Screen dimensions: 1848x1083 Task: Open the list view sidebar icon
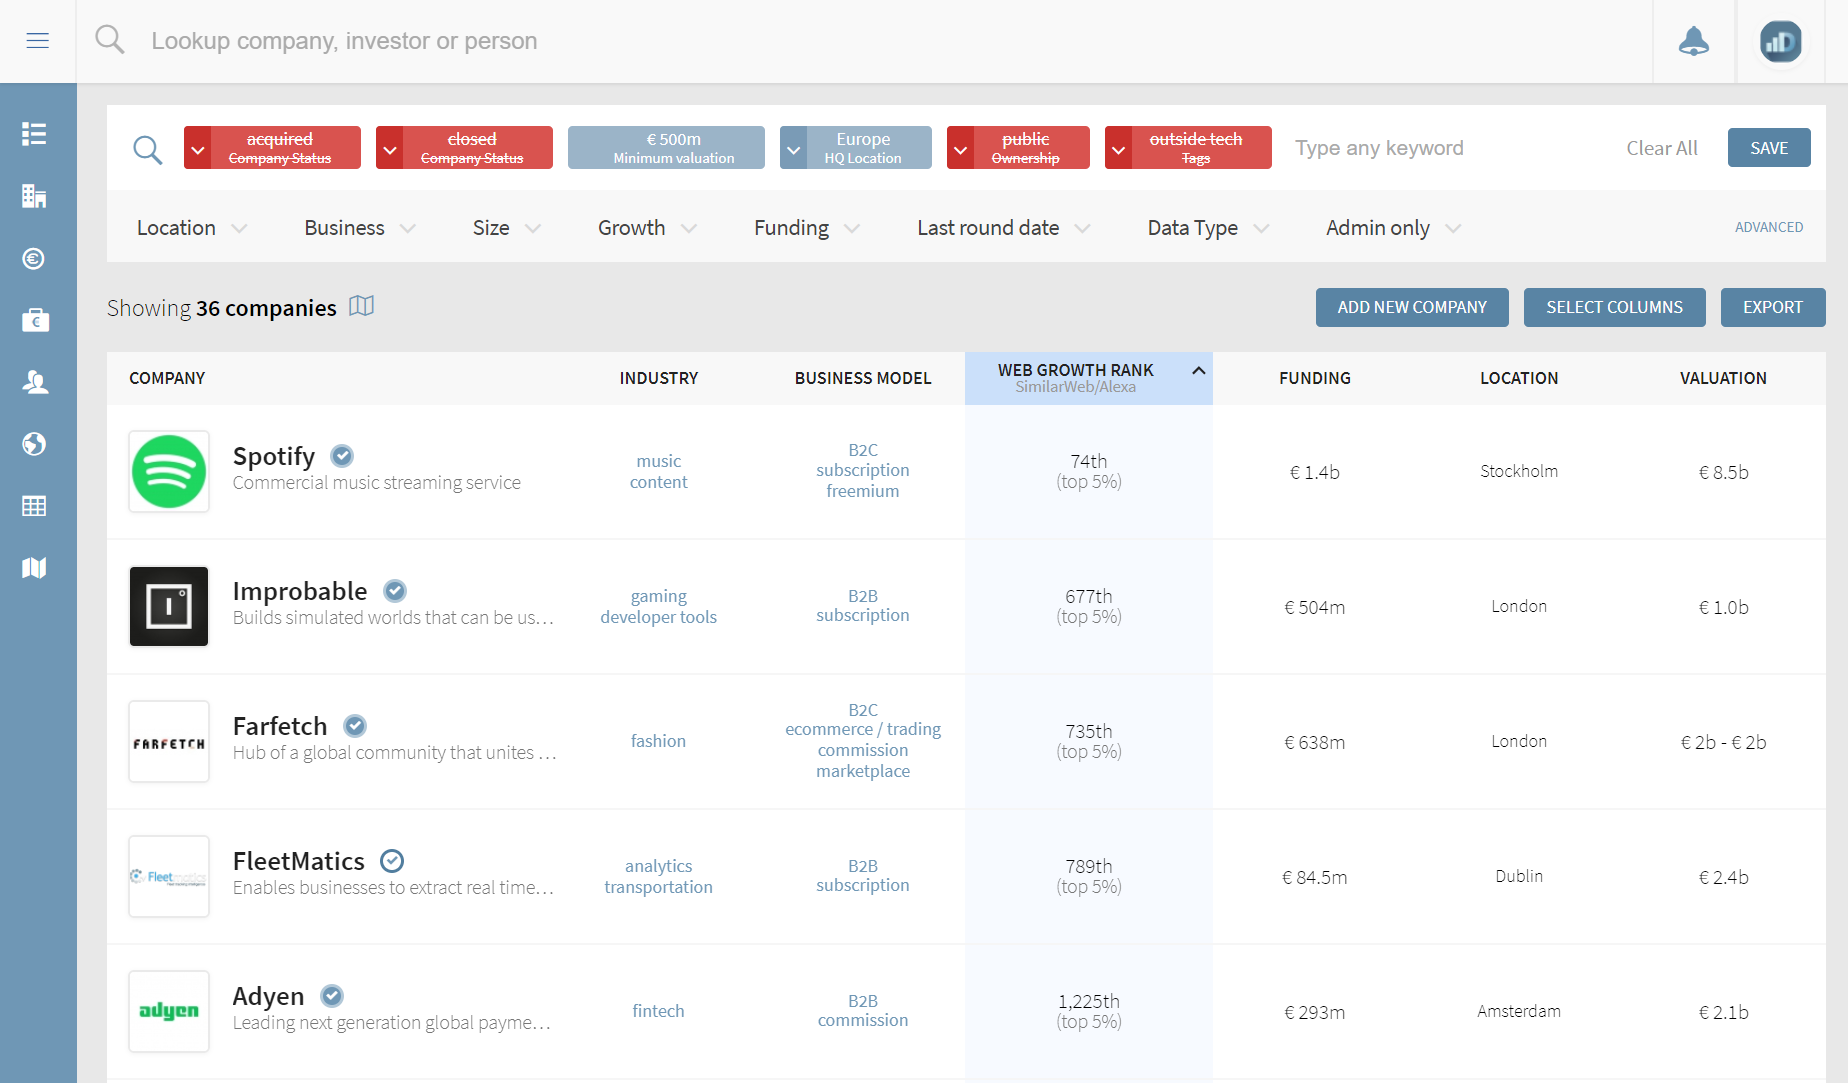point(35,134)
